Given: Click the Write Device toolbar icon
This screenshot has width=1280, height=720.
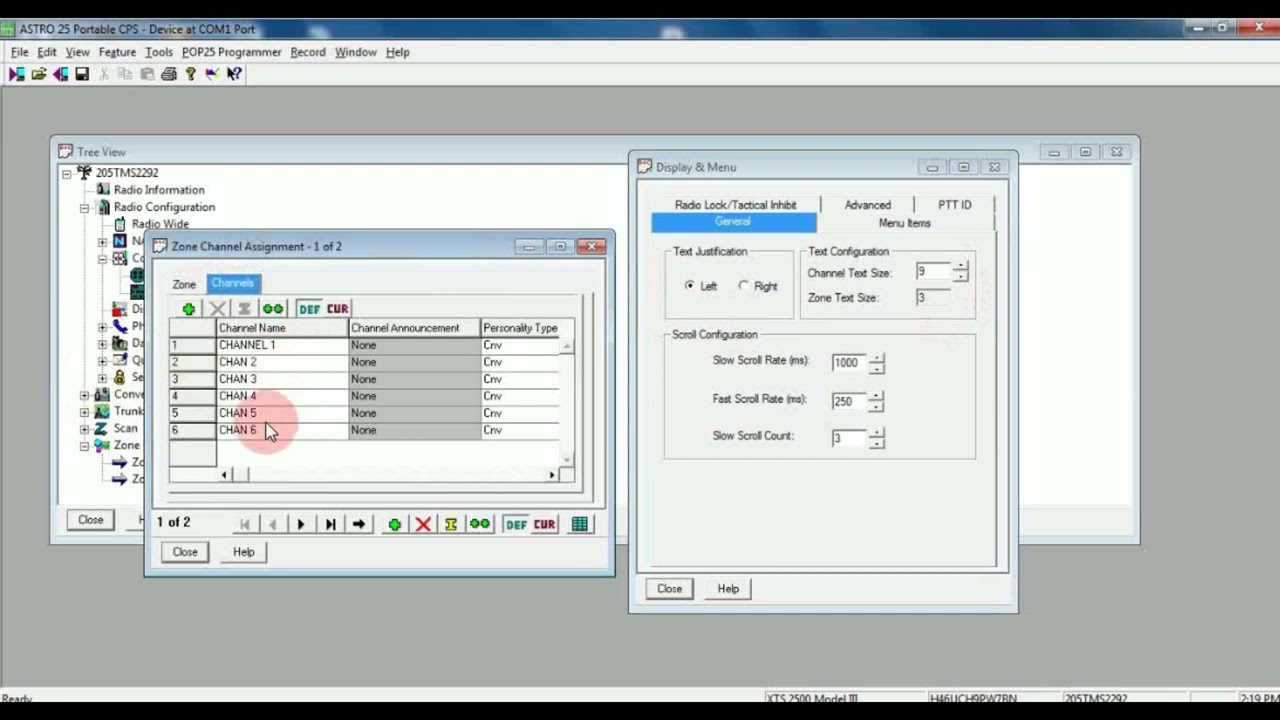Looking at the screenshot, I should tap(60, 74).
